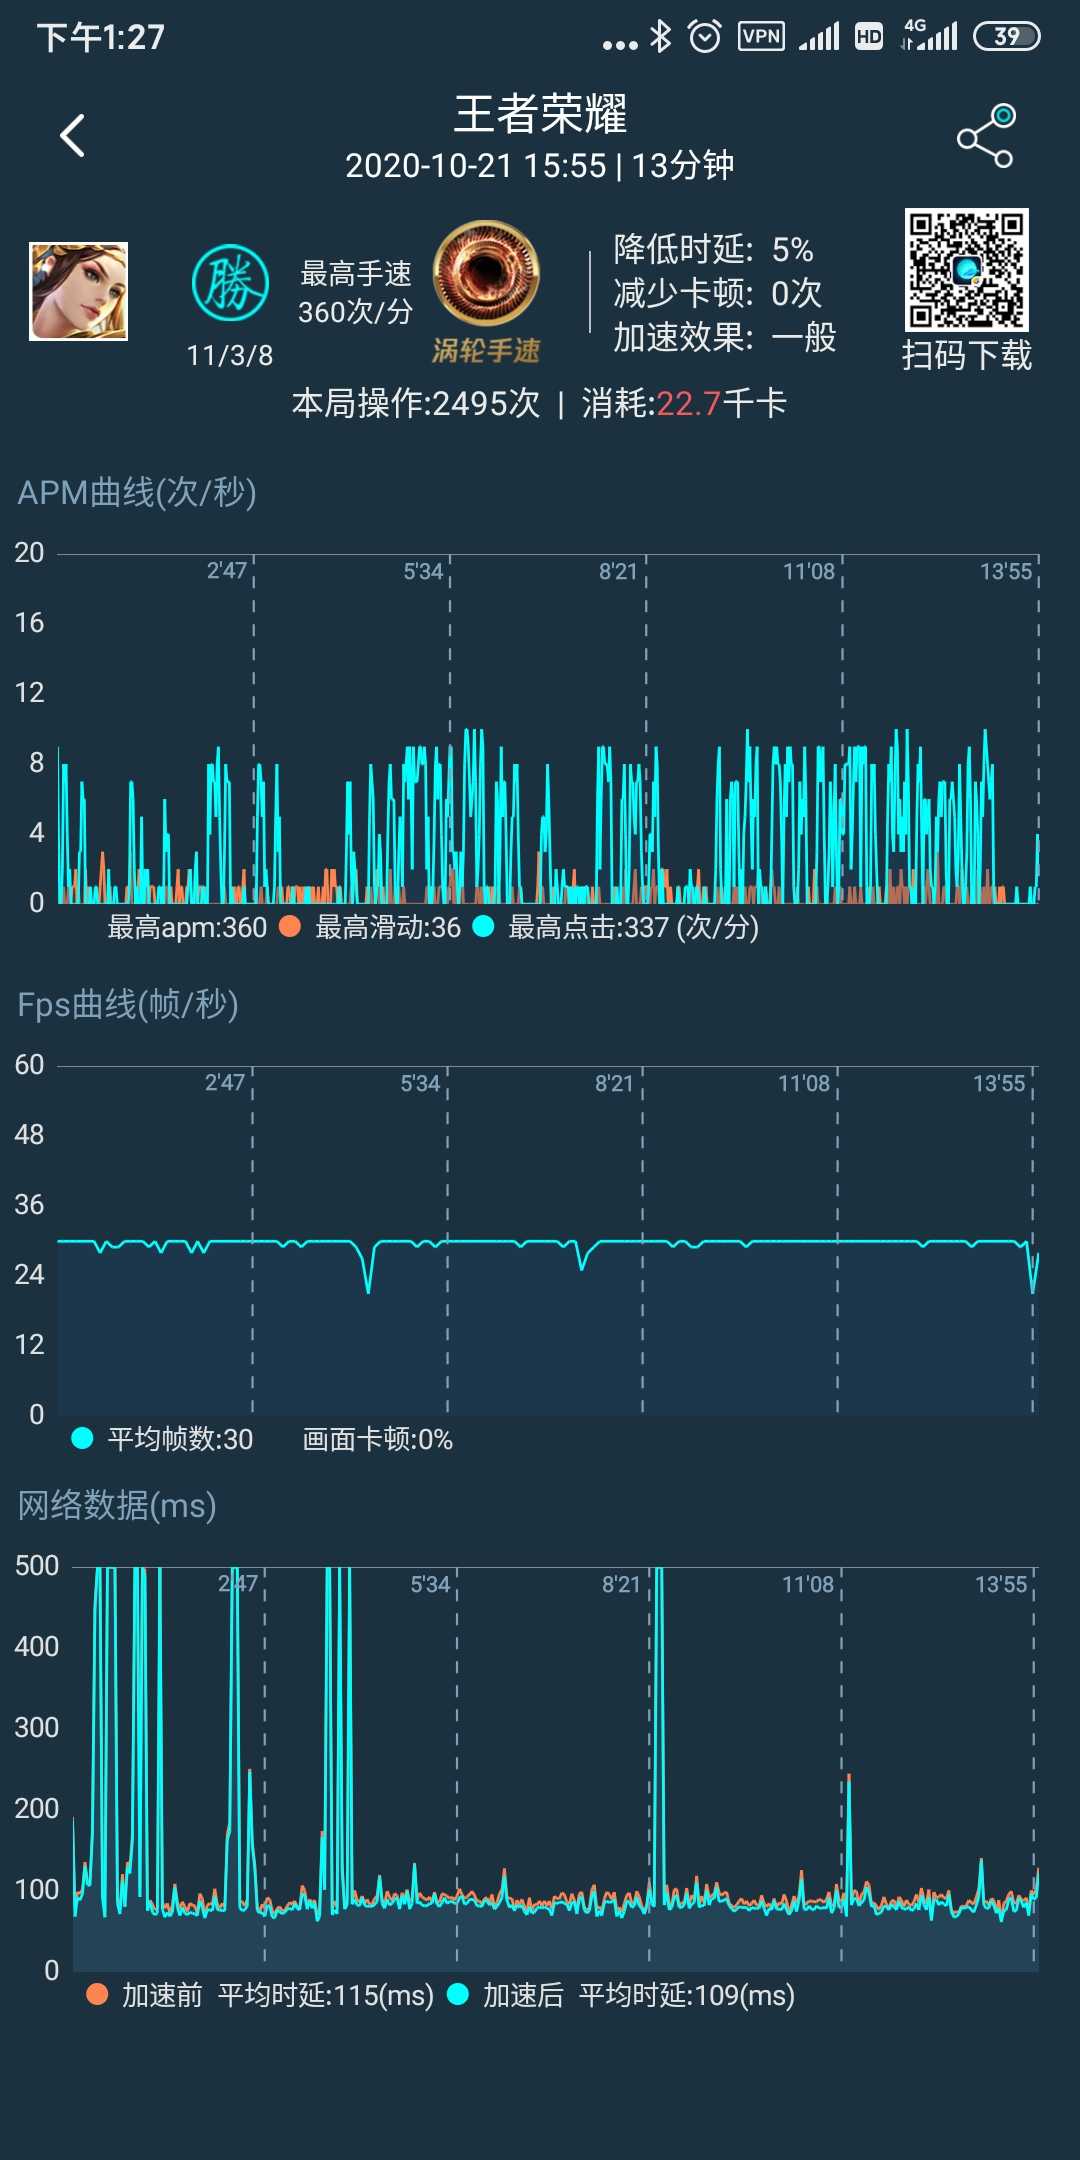Tap the 消耗:22.7千卡 text
Image resolution: width=1080 pixels, height=2160 pixels.
click(x=684, y=404)
